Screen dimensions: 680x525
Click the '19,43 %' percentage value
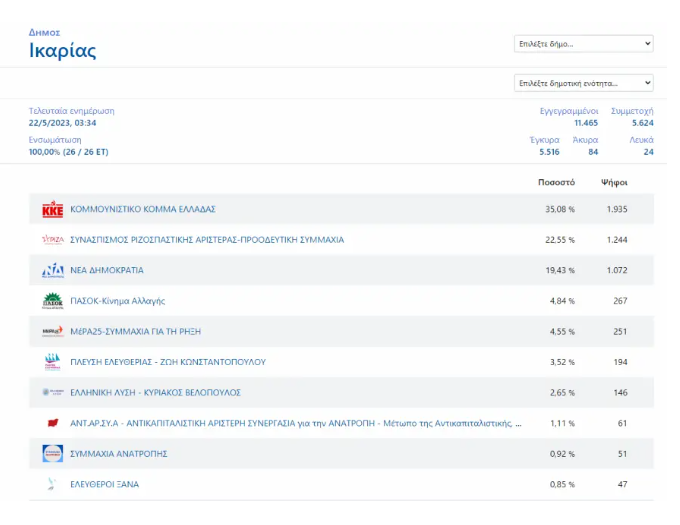click(560, 271)
